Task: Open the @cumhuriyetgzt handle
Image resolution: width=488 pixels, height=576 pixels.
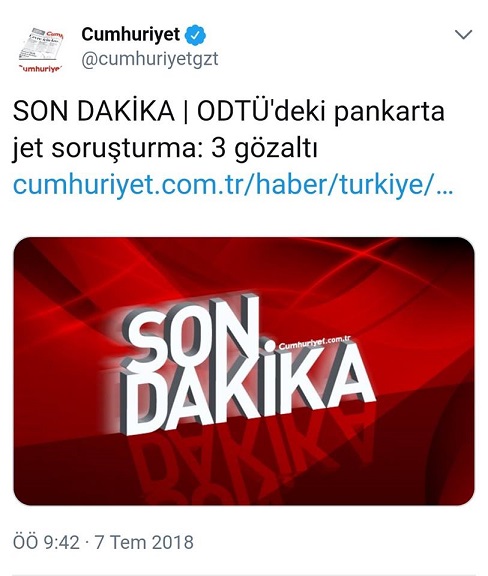Action: click(x=150, y=60)
